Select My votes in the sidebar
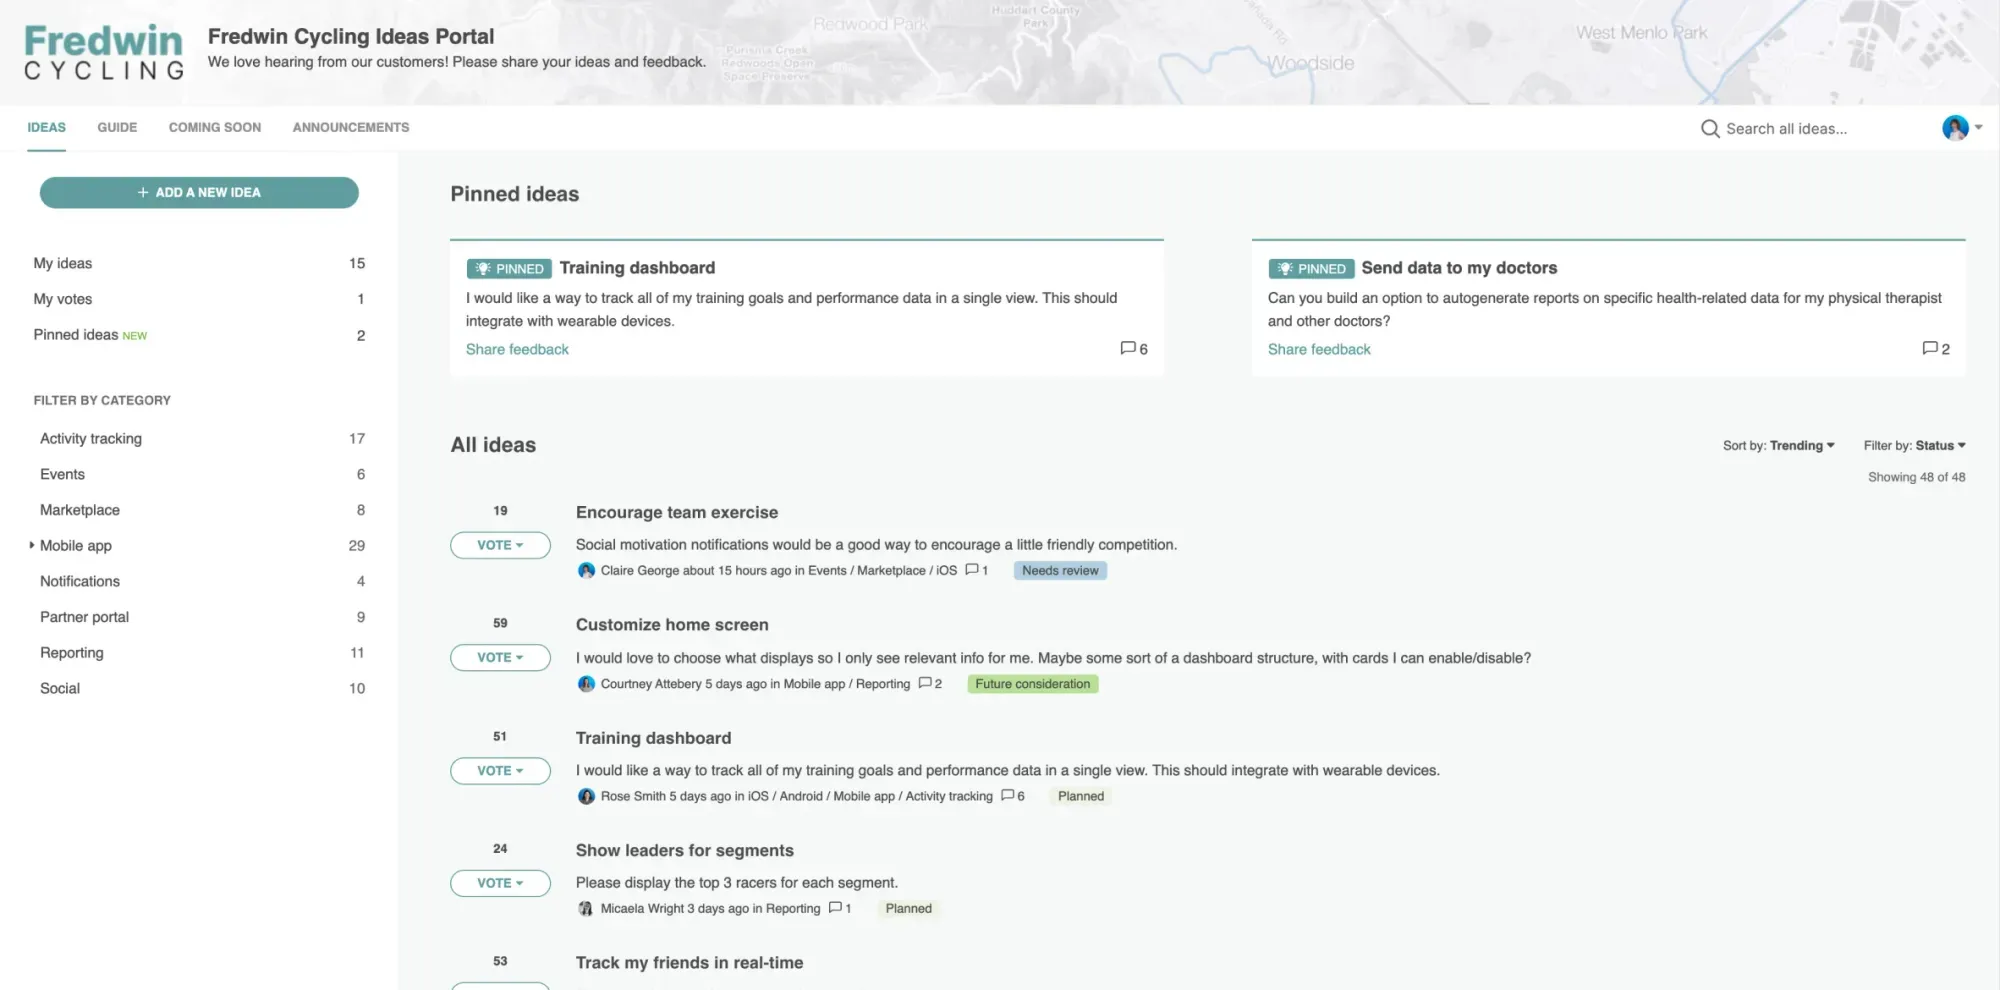The height and width of the screenshot is (990, 2000). pyautogui.click(x=62, y=298)
